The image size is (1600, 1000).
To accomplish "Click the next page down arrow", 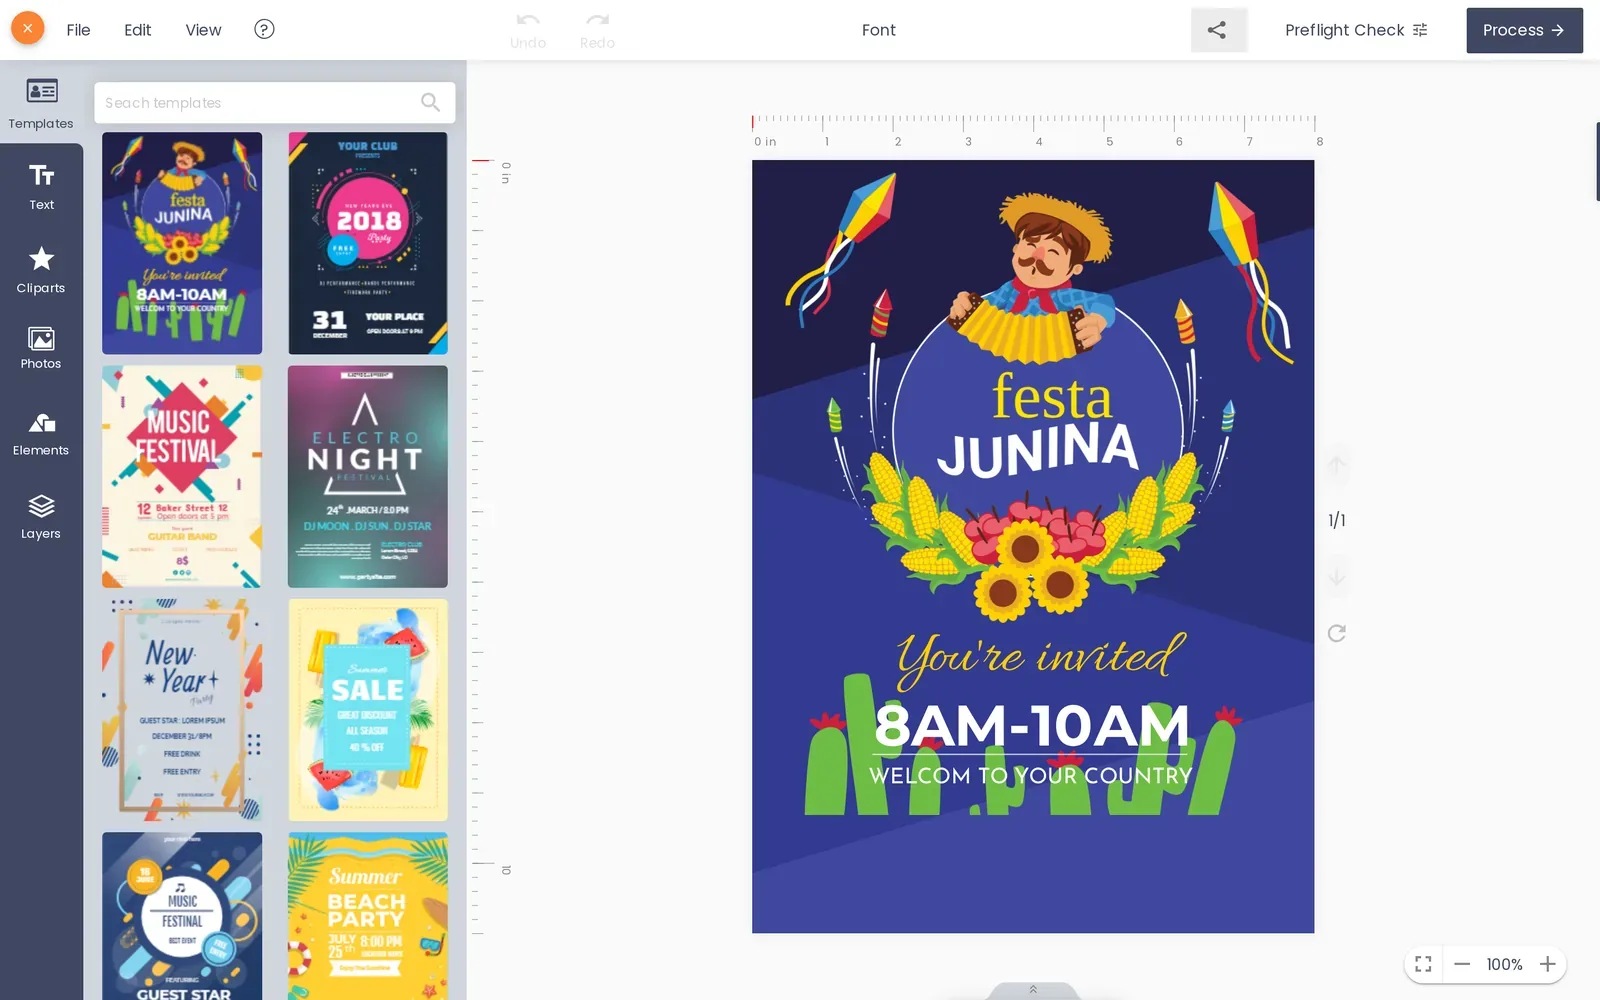I will [1336, 577].
